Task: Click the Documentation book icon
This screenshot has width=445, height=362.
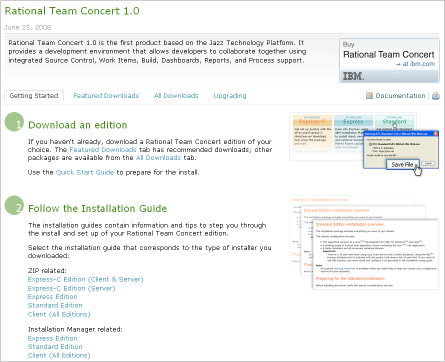Action: click(x=369, y=96)
